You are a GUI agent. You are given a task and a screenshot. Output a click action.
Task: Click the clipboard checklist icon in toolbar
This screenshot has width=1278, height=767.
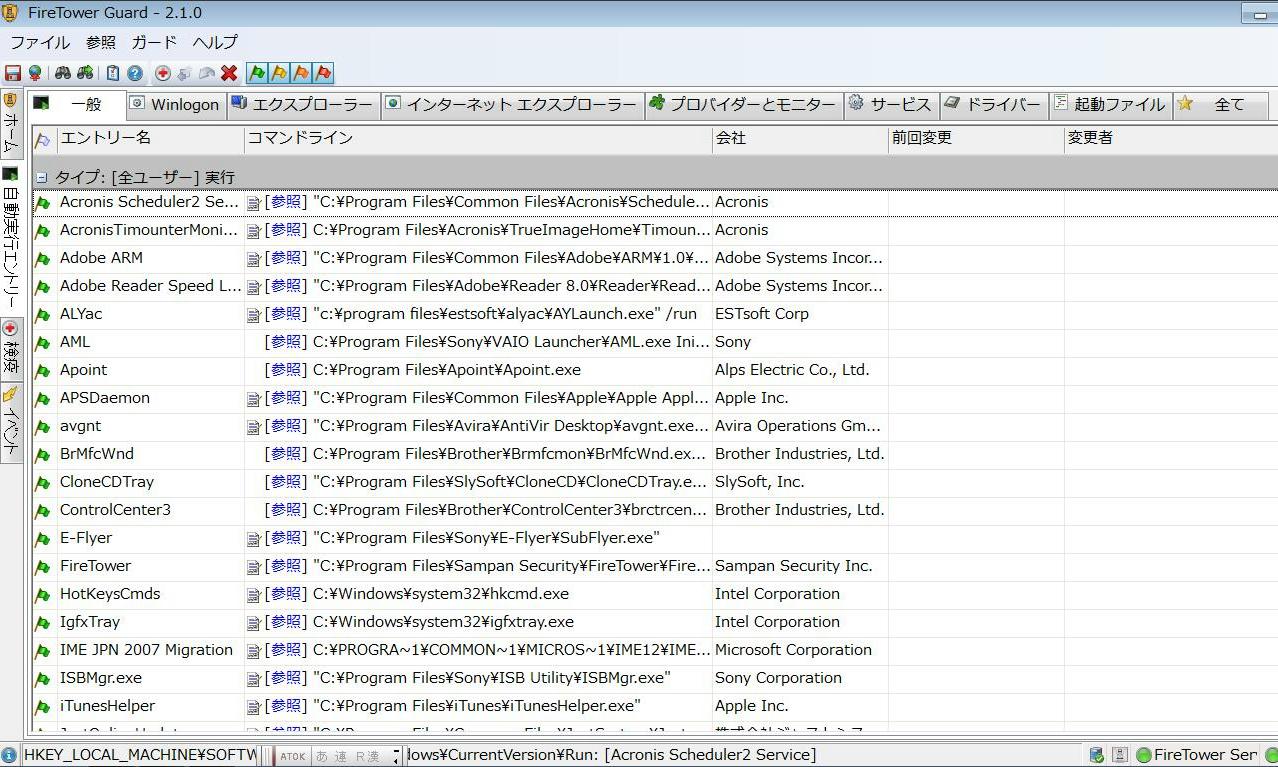click(113, 73)
